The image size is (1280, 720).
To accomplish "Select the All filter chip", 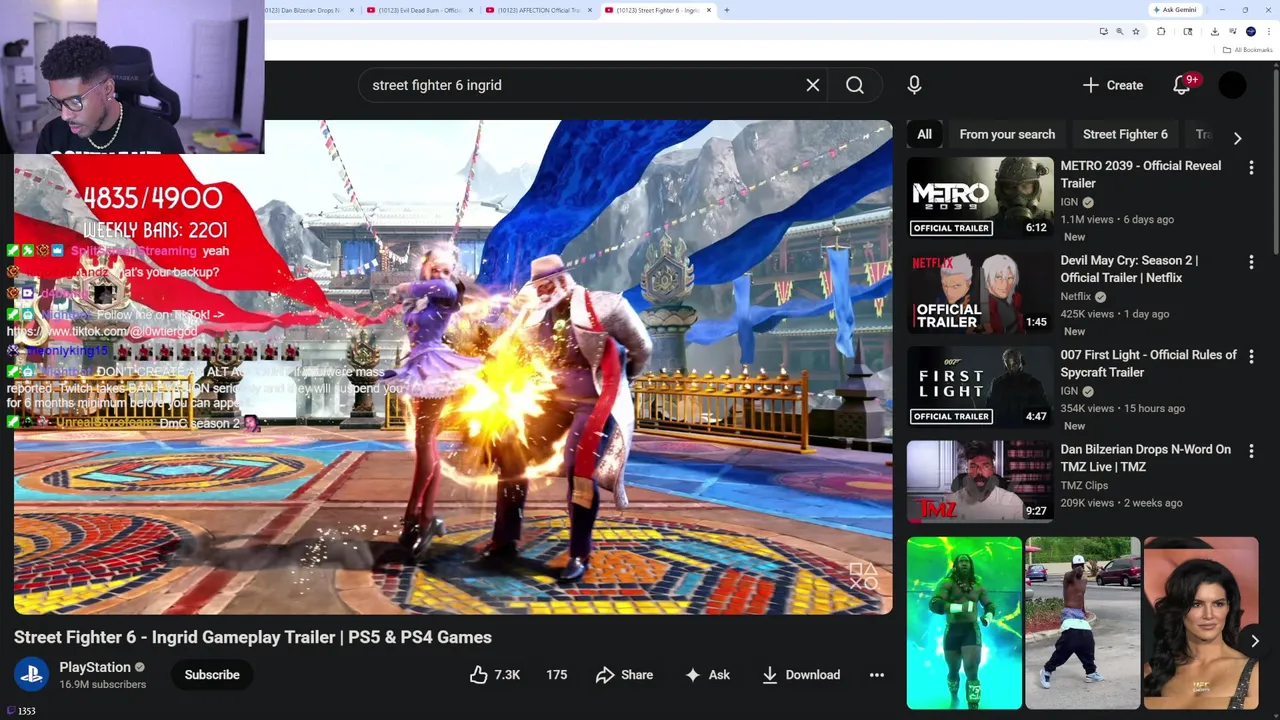I will point(924,134).
